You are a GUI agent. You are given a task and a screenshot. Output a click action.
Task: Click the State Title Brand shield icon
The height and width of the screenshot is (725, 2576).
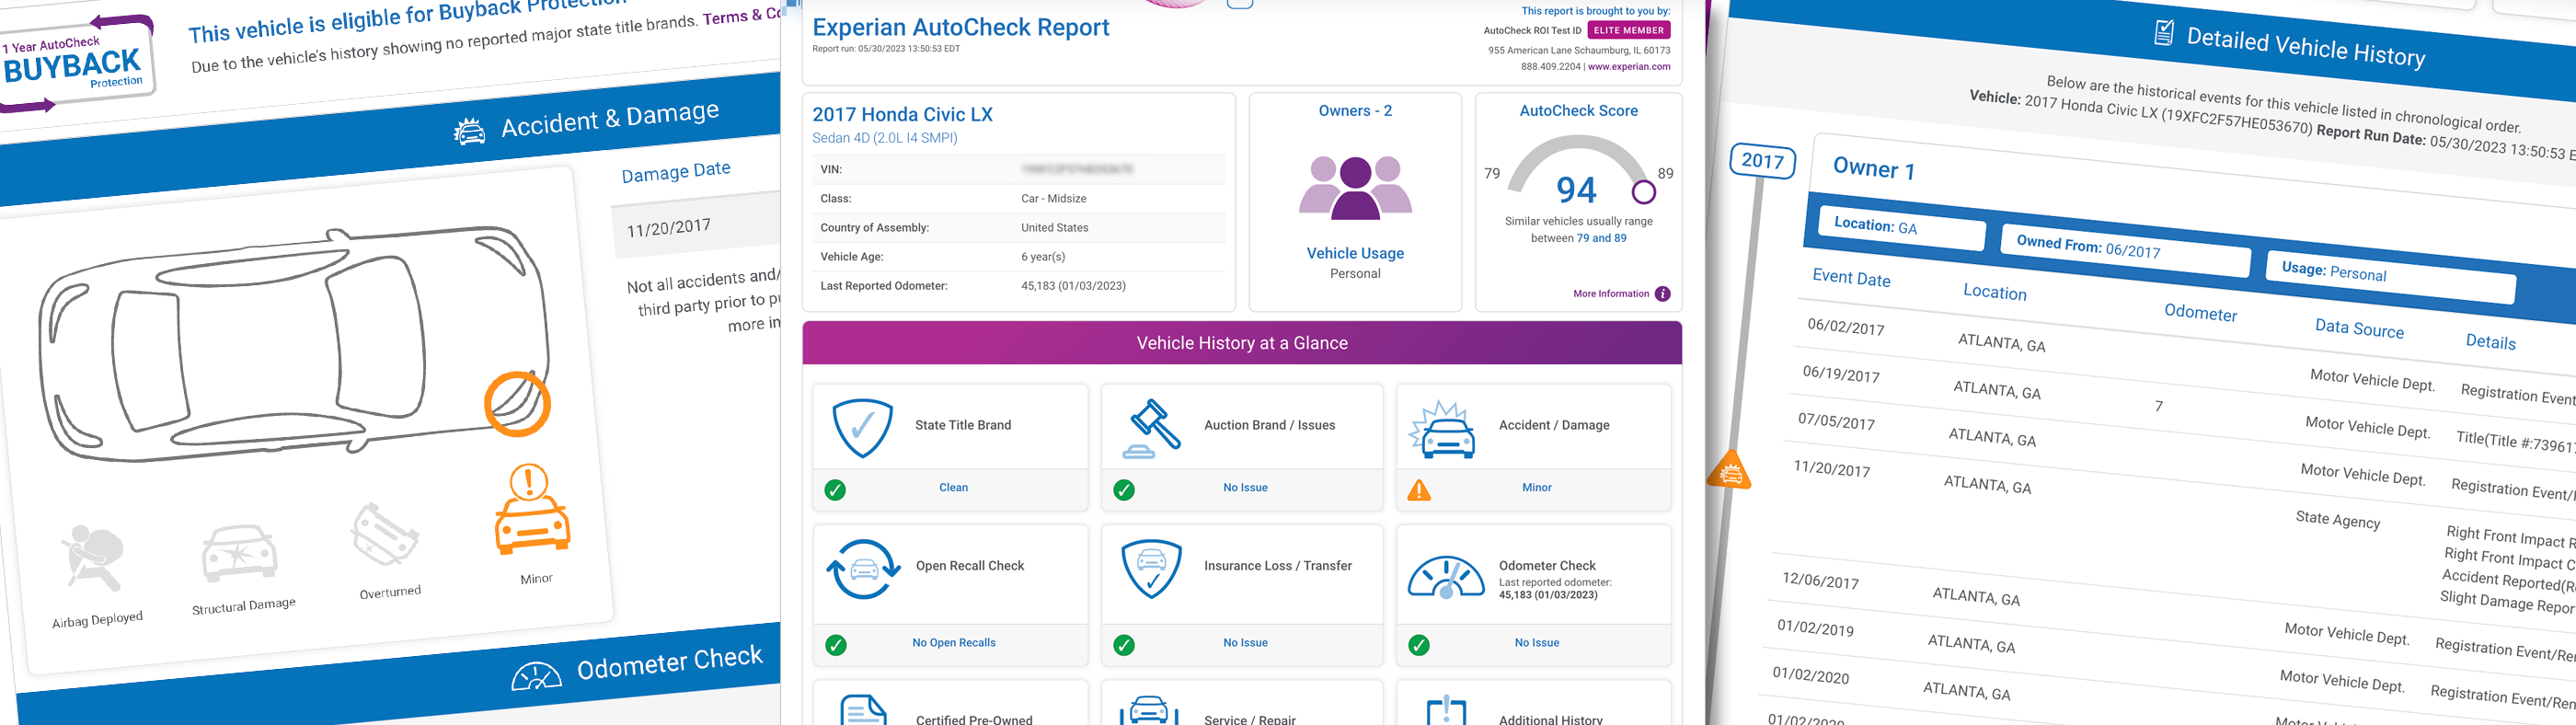[861, 428]
